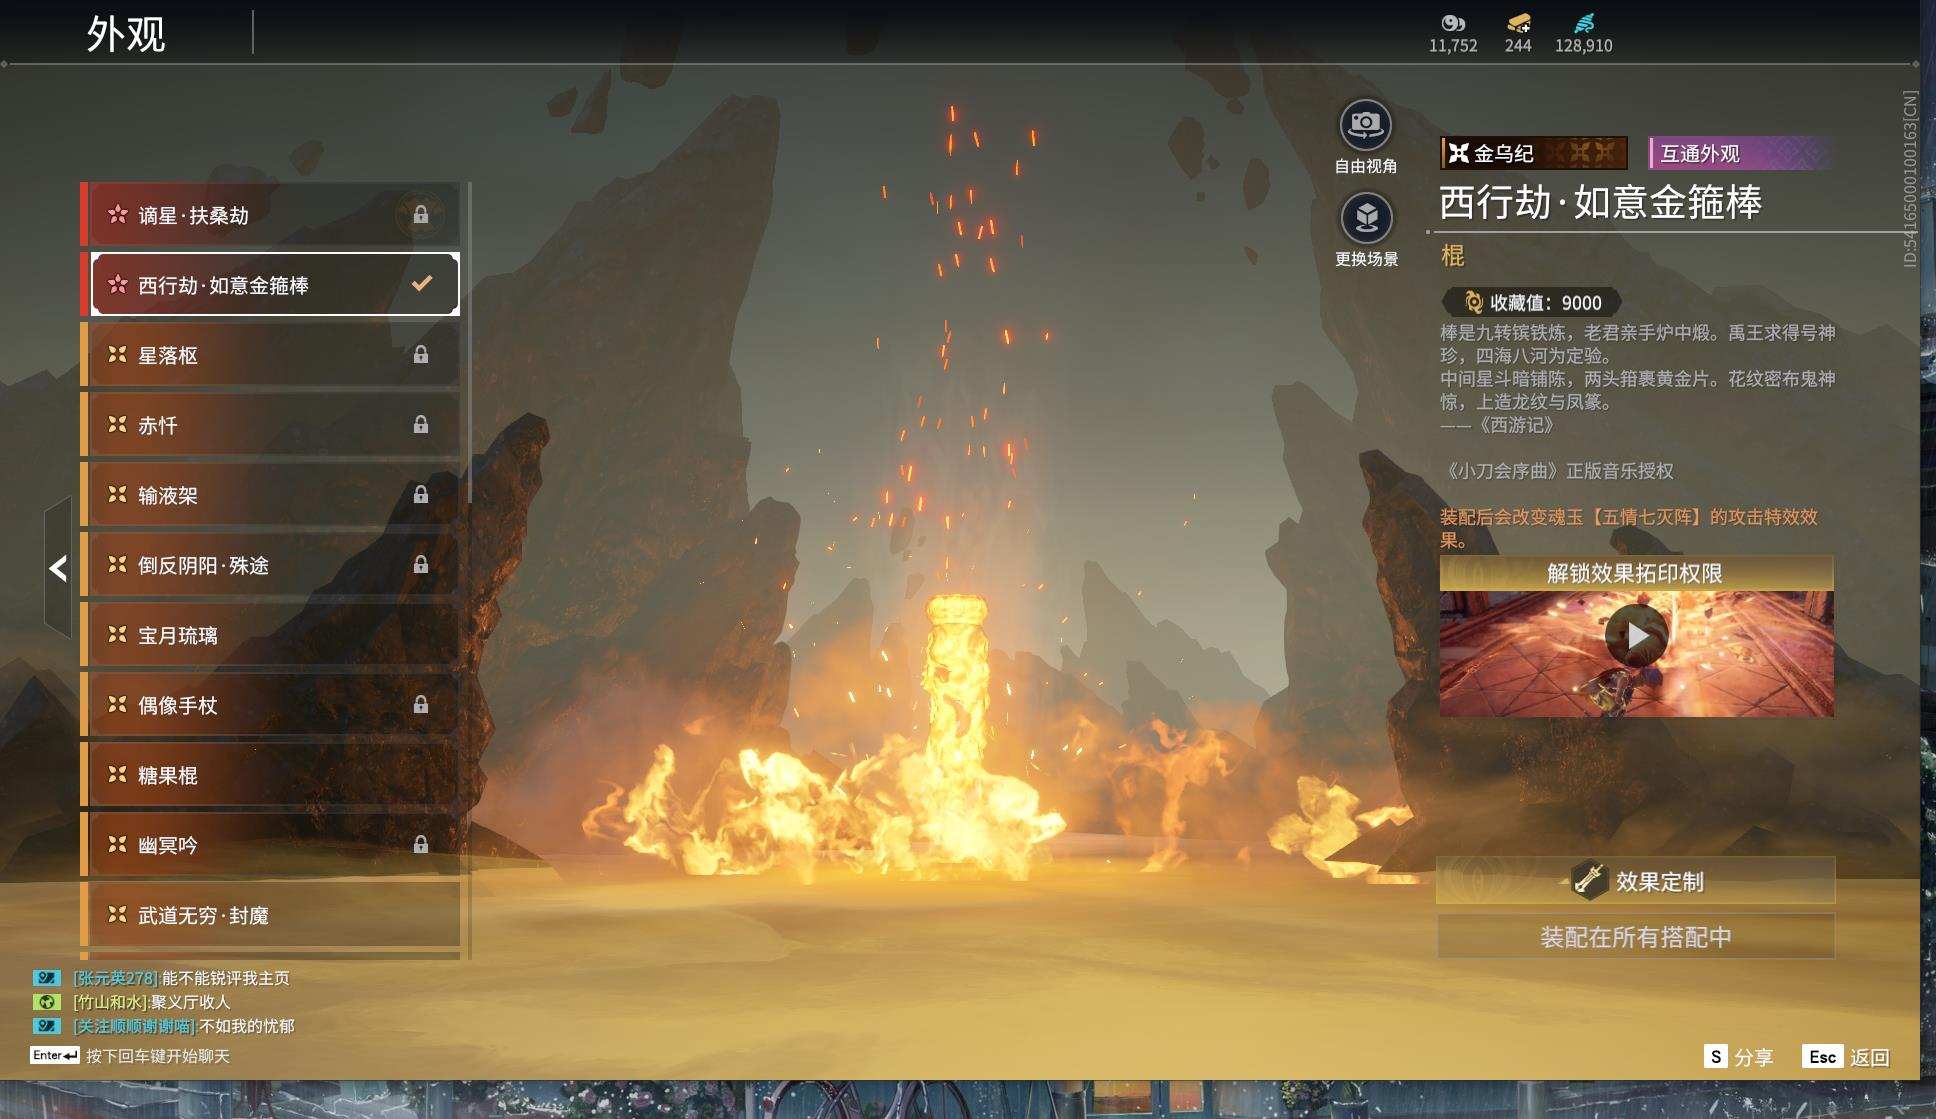Image resolution: width=1936 pixels, height=1119 pixels.
Task: Select the 宝月琉璃 weapon skin
Action: (x=270, y=635)
